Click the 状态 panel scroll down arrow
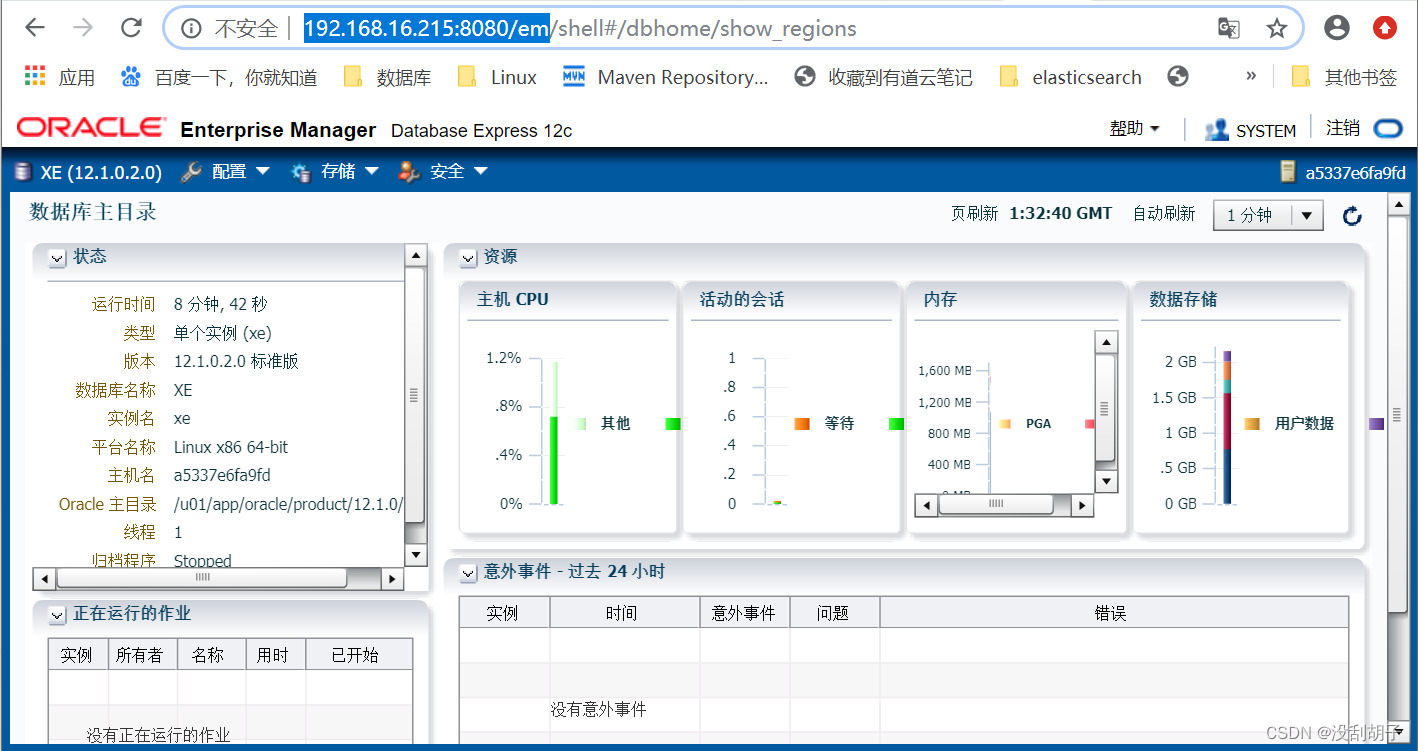This screenshot has width=1418, height=751. [415, 555]
